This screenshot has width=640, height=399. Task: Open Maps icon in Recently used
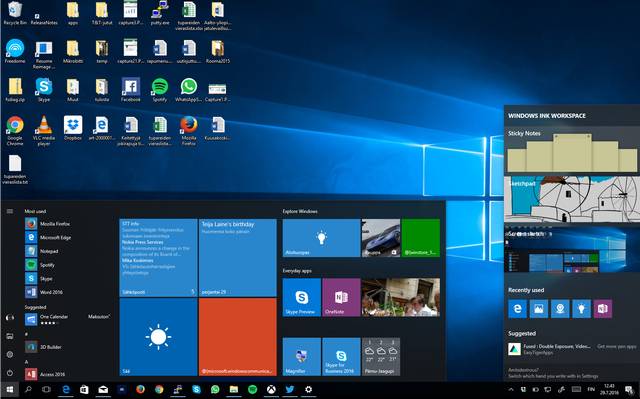click(x=560, y=309)
